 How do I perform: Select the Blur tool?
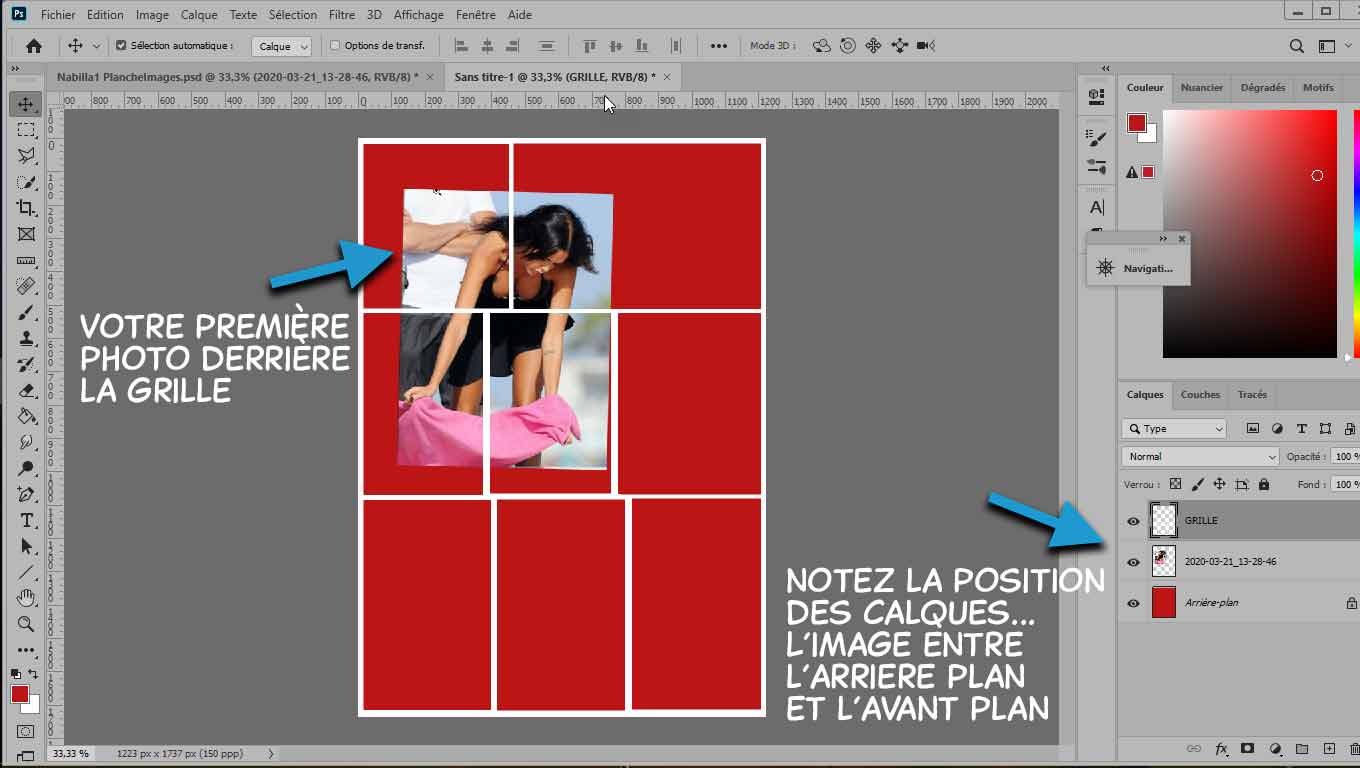coord(26,442)
